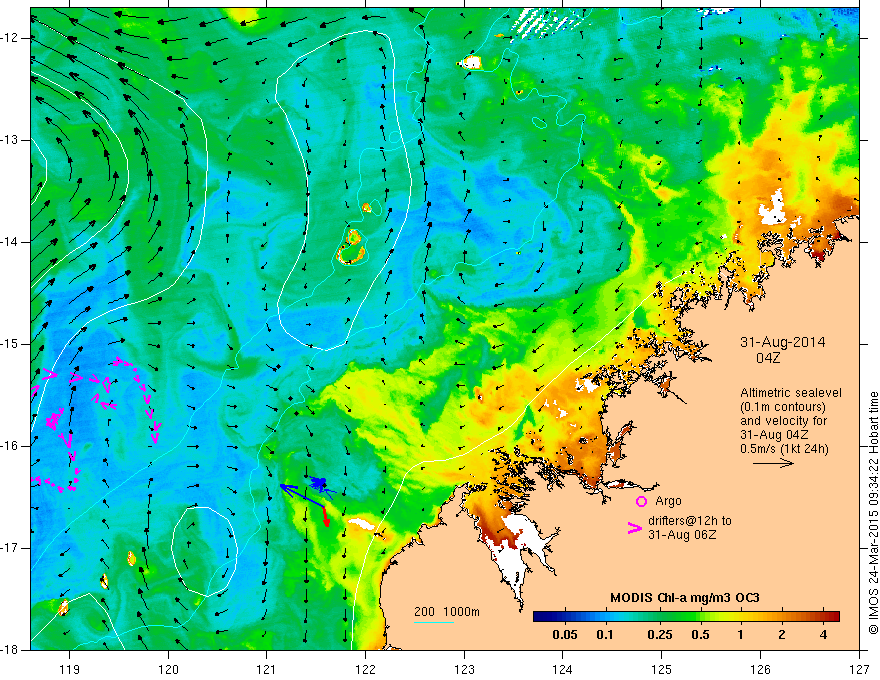Click the IMOS copyright timestamp text
880x680 pixels.
[x=873, y=512]
